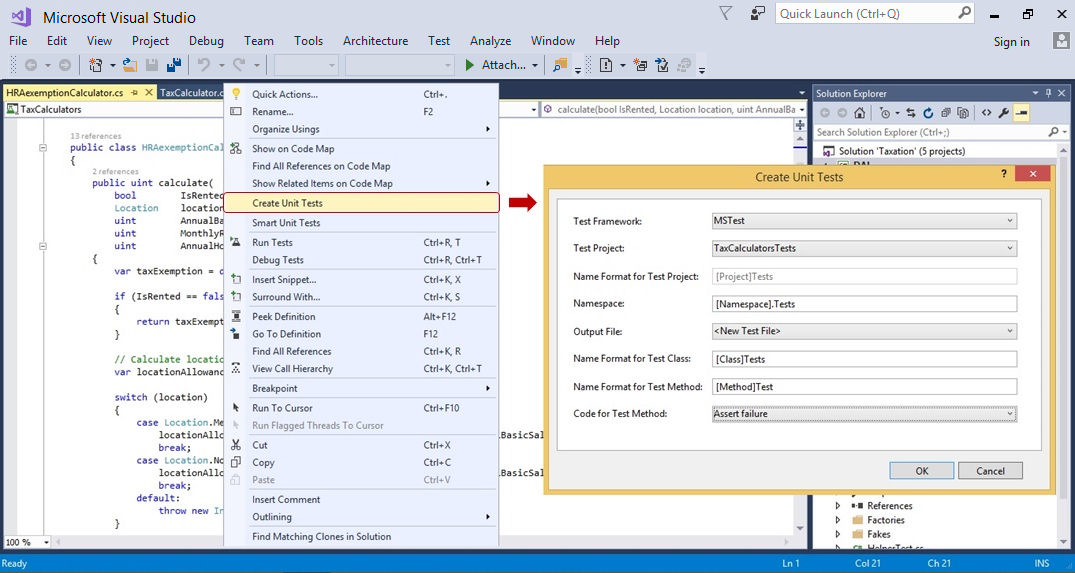Click Sync with Active Document arrows icon
The image size is (1075, 573).
[911, 113]
